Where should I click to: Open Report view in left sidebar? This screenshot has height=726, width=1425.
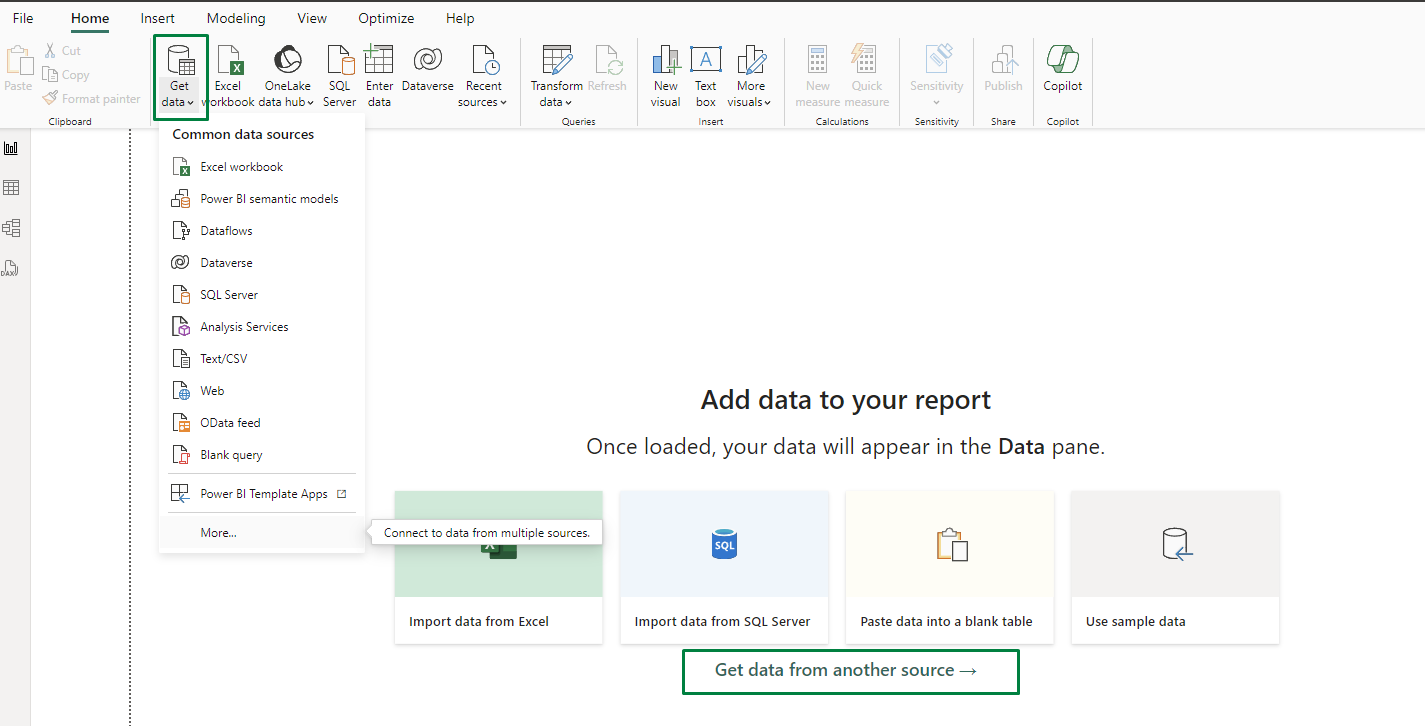click(x=11, y=148)
